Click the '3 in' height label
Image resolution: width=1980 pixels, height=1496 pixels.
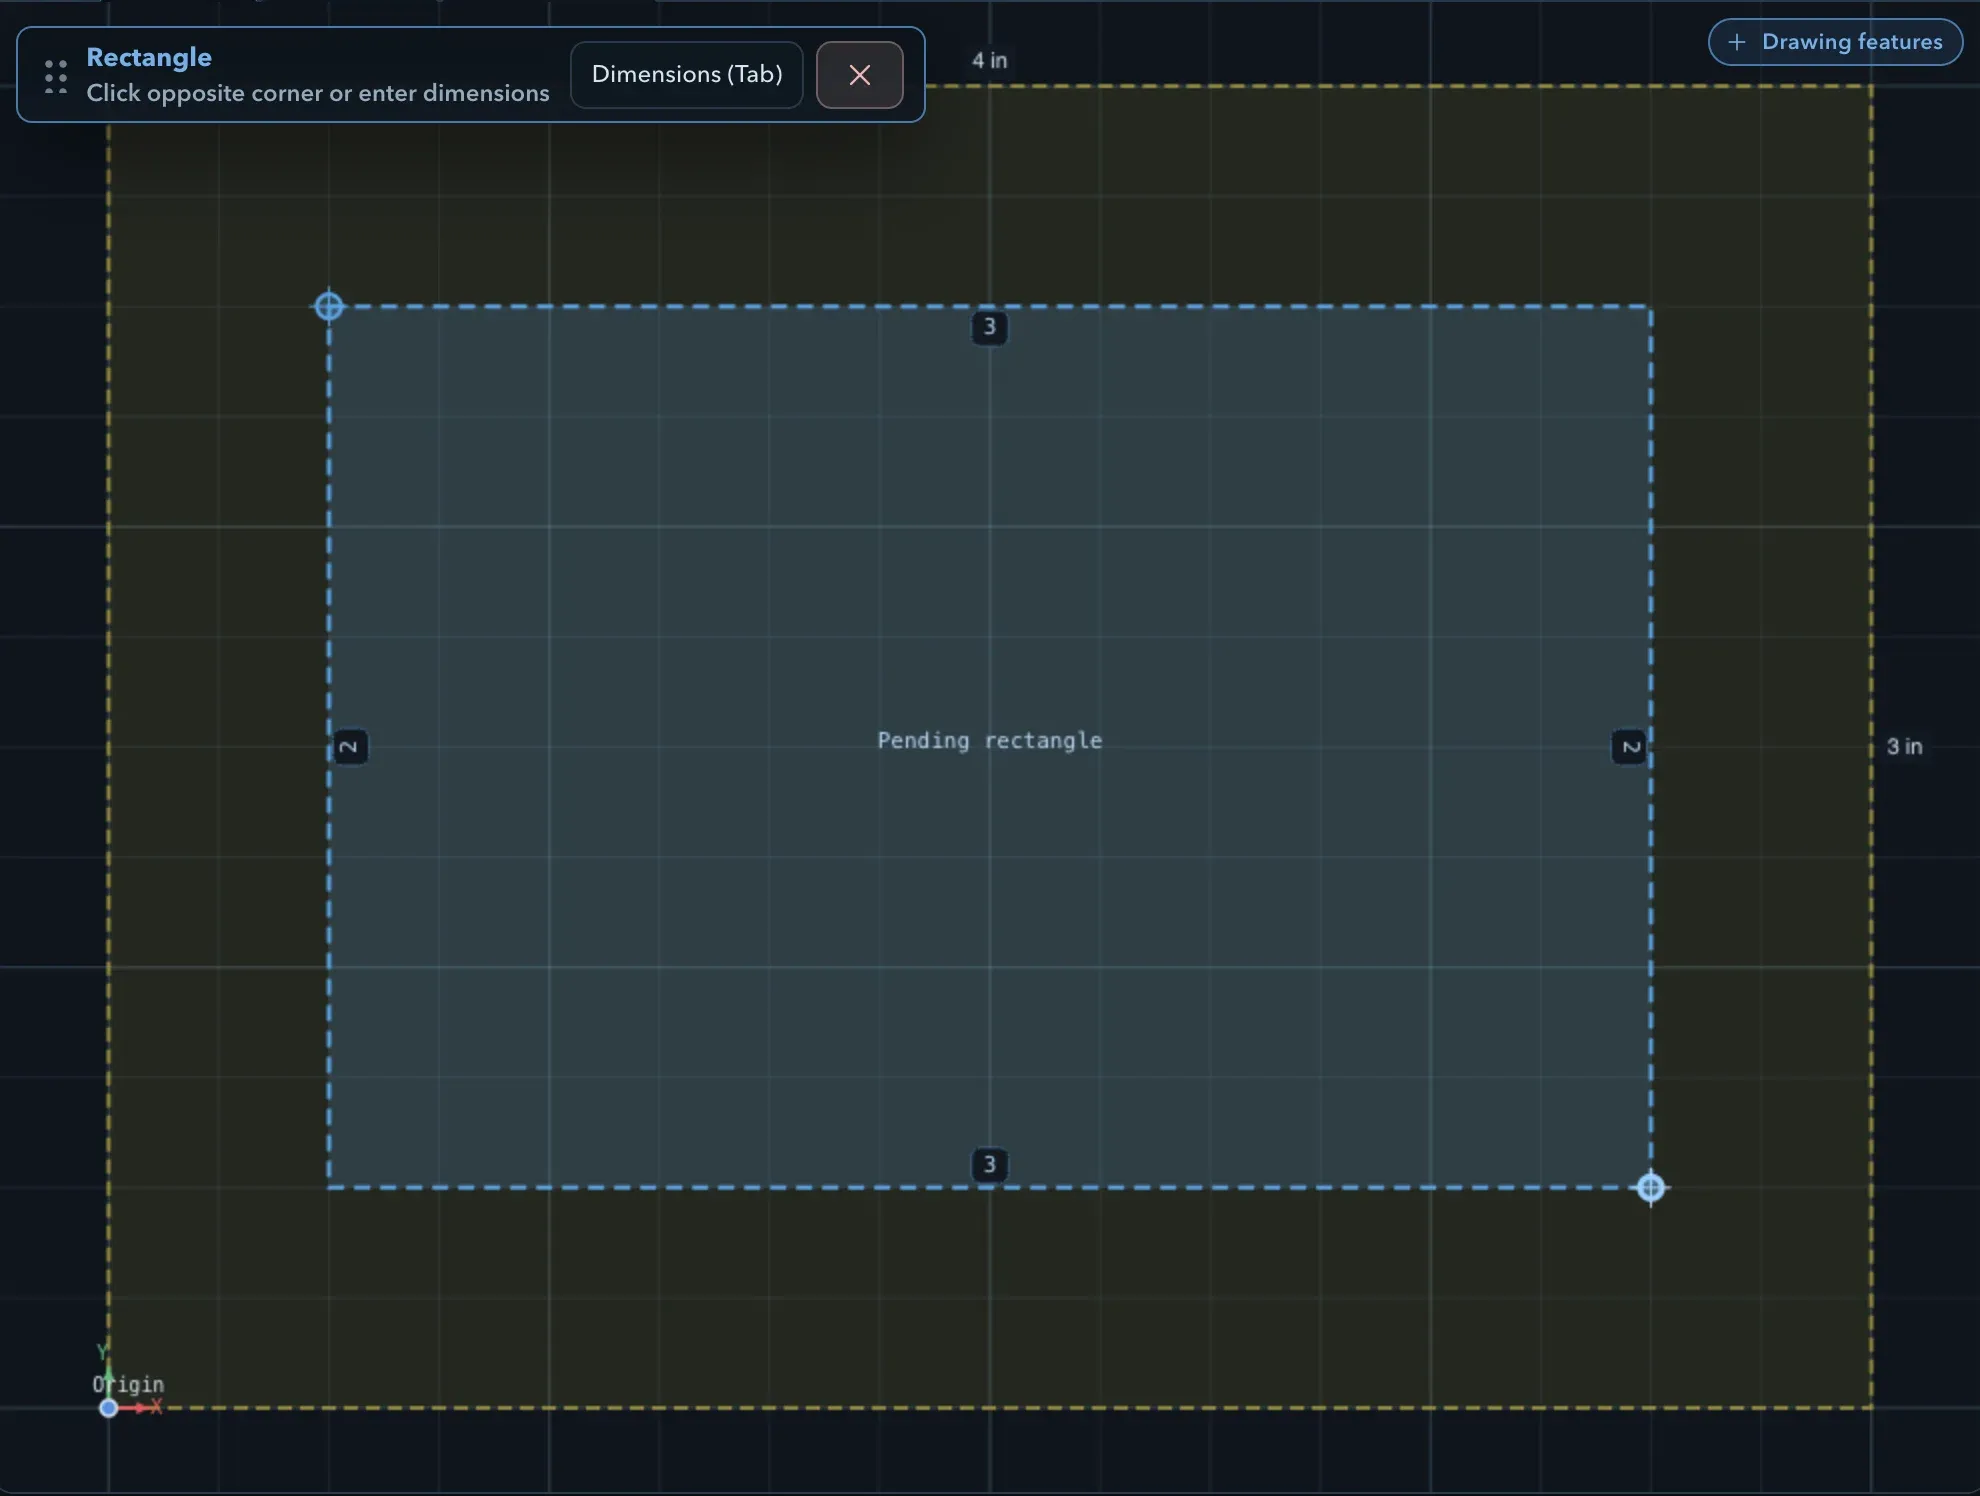[x=1904, y=747]
